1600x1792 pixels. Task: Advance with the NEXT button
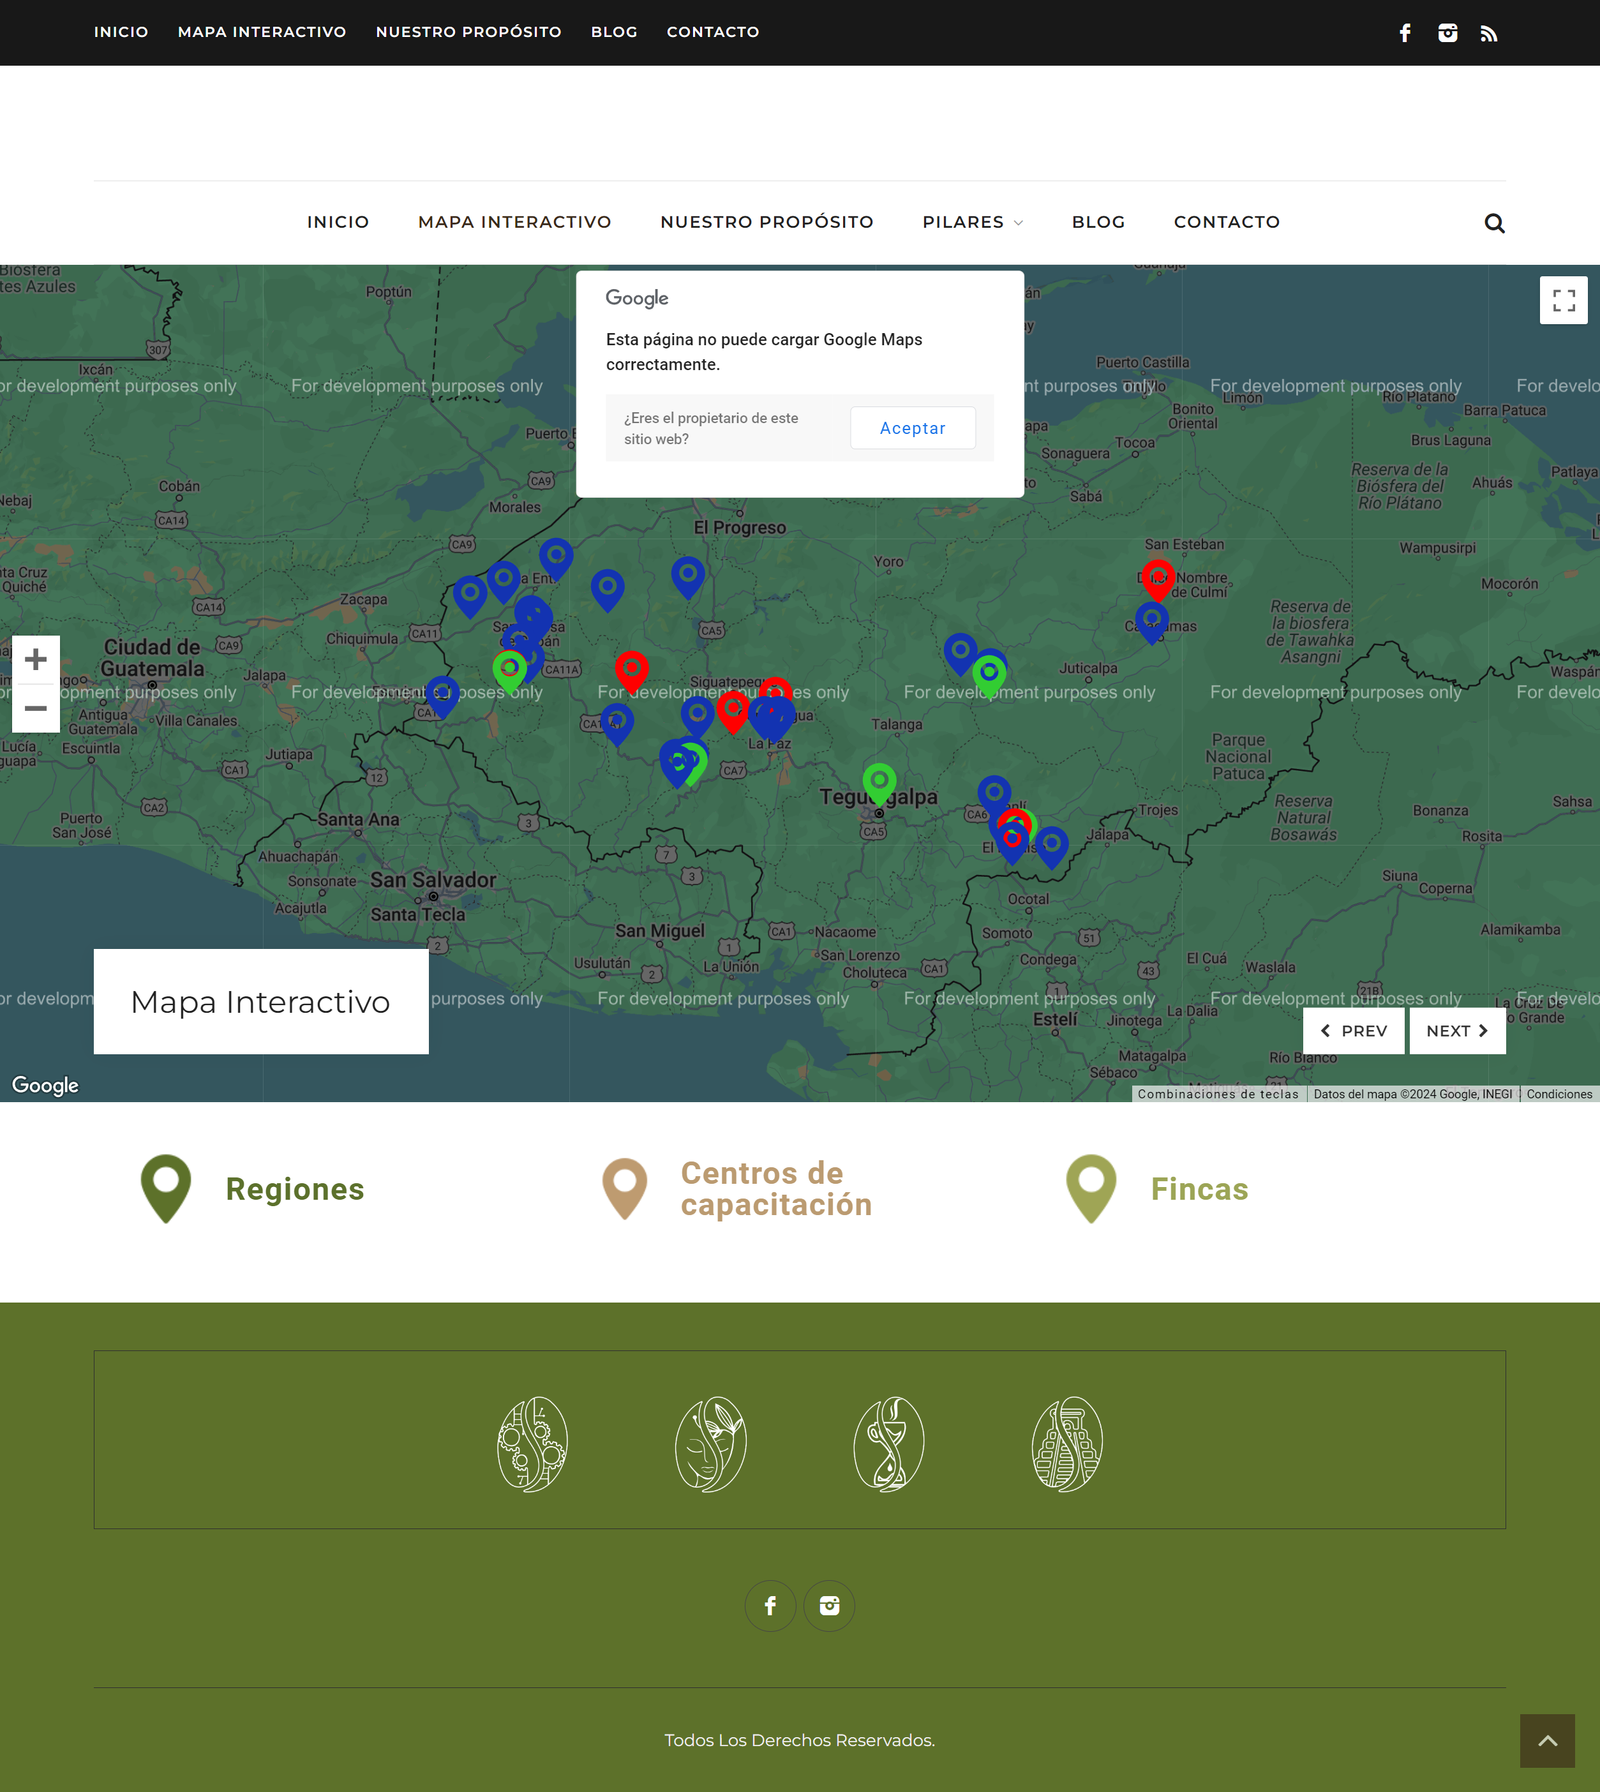[x=1457, y=1031]
